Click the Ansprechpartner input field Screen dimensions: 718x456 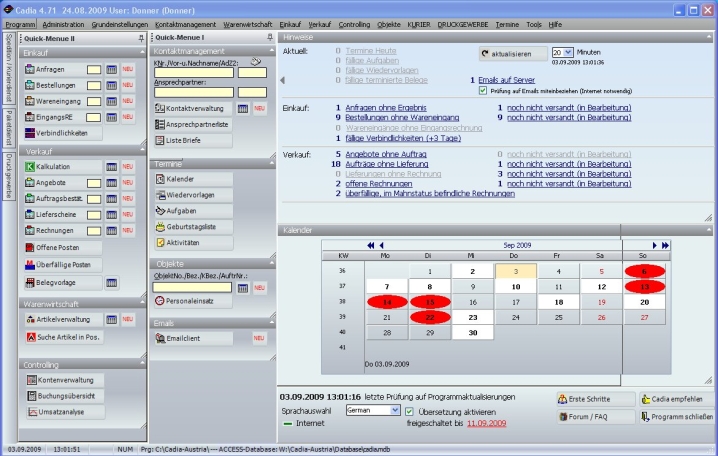point(193,92)
